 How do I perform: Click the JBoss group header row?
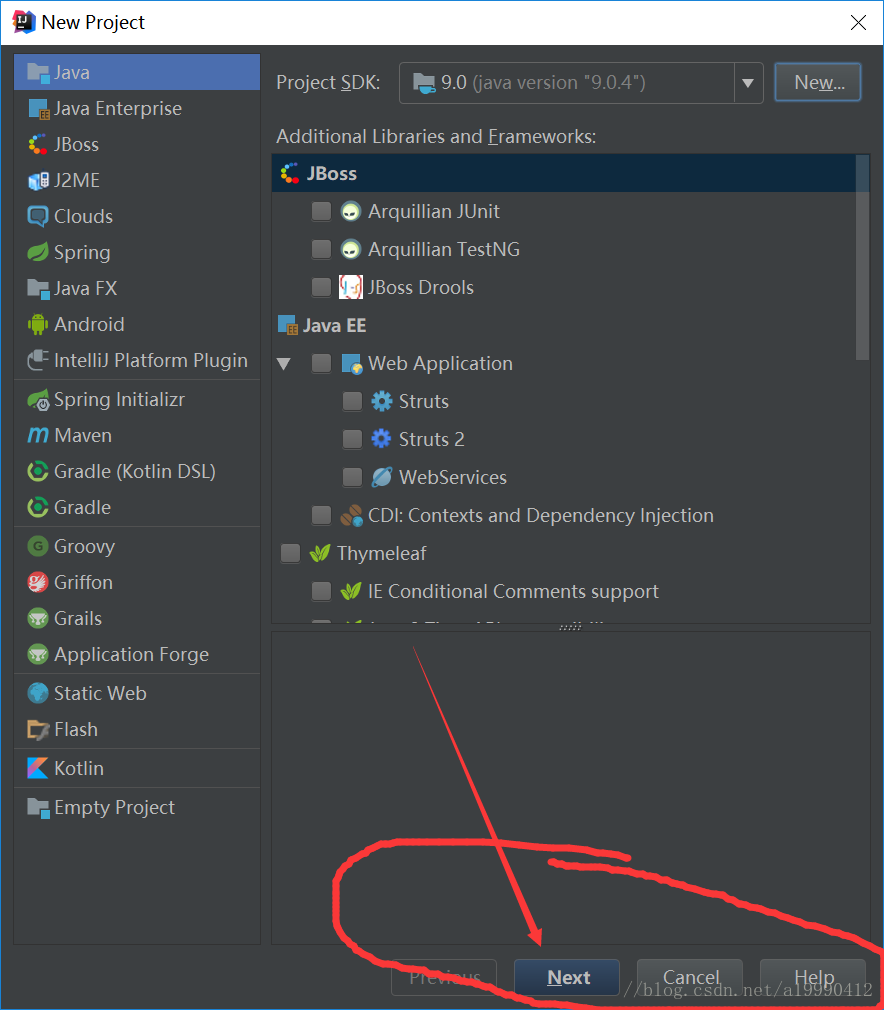tap(564, 173)
